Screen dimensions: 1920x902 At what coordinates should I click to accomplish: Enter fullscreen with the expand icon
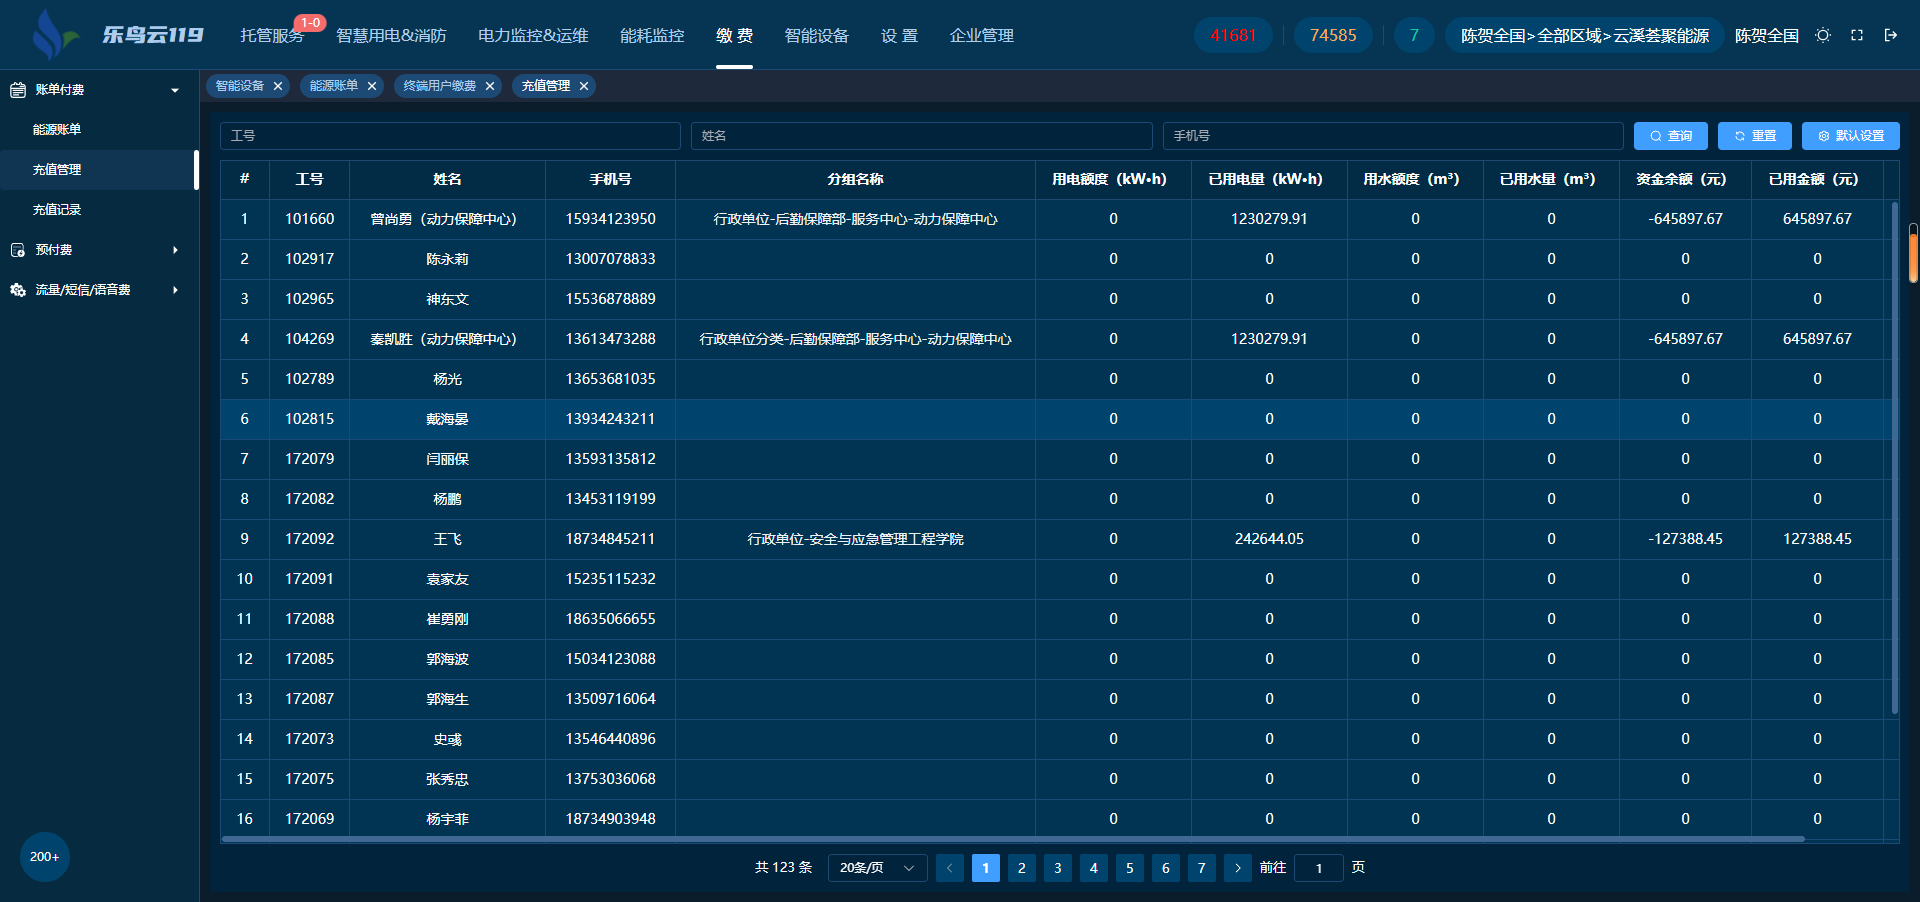click(1857, 35)
